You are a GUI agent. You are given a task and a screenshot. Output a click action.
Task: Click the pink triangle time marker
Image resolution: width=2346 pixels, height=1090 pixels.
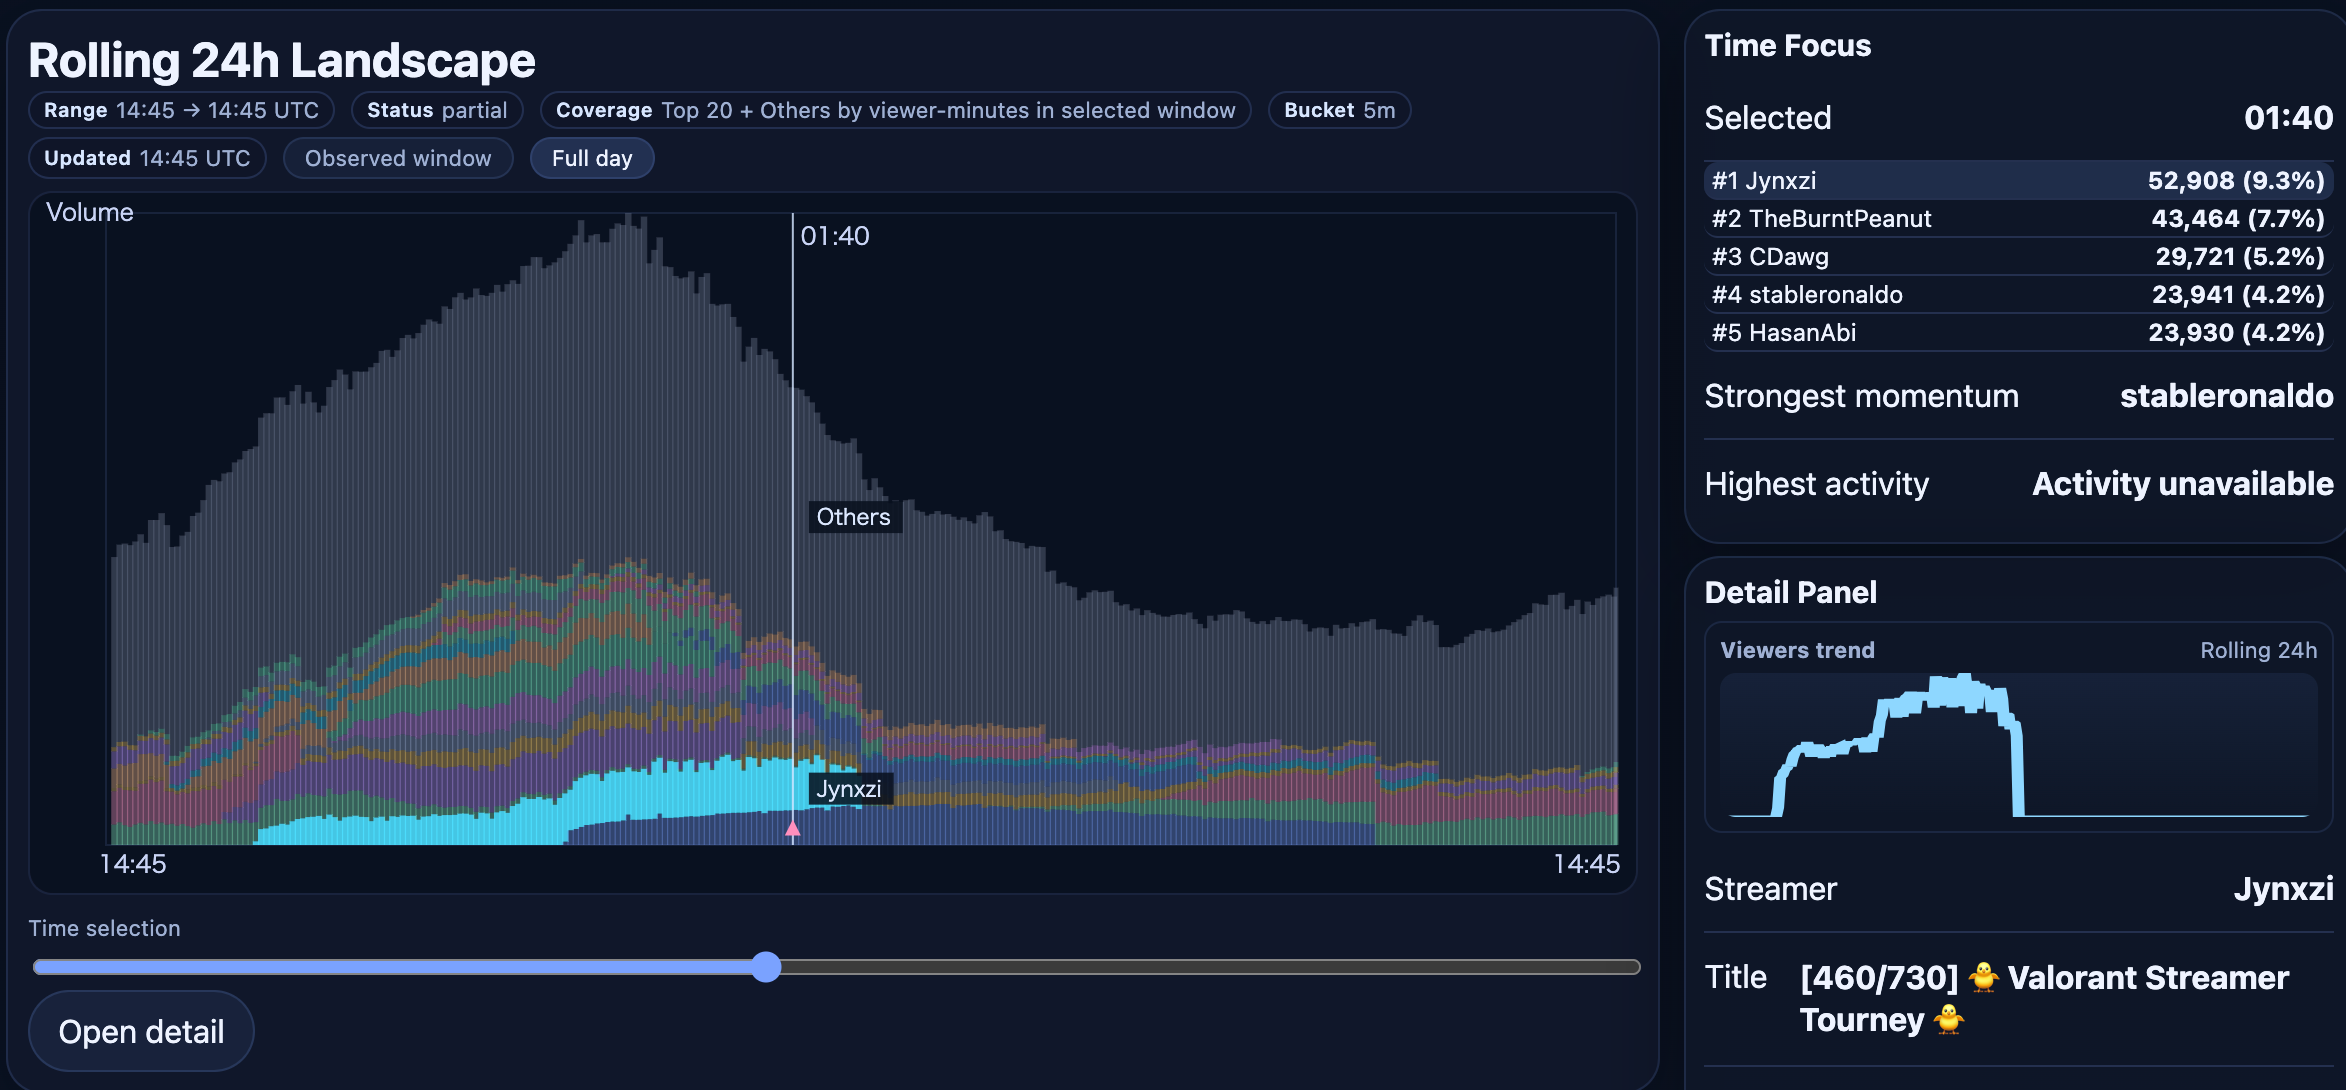click(793, 828)
